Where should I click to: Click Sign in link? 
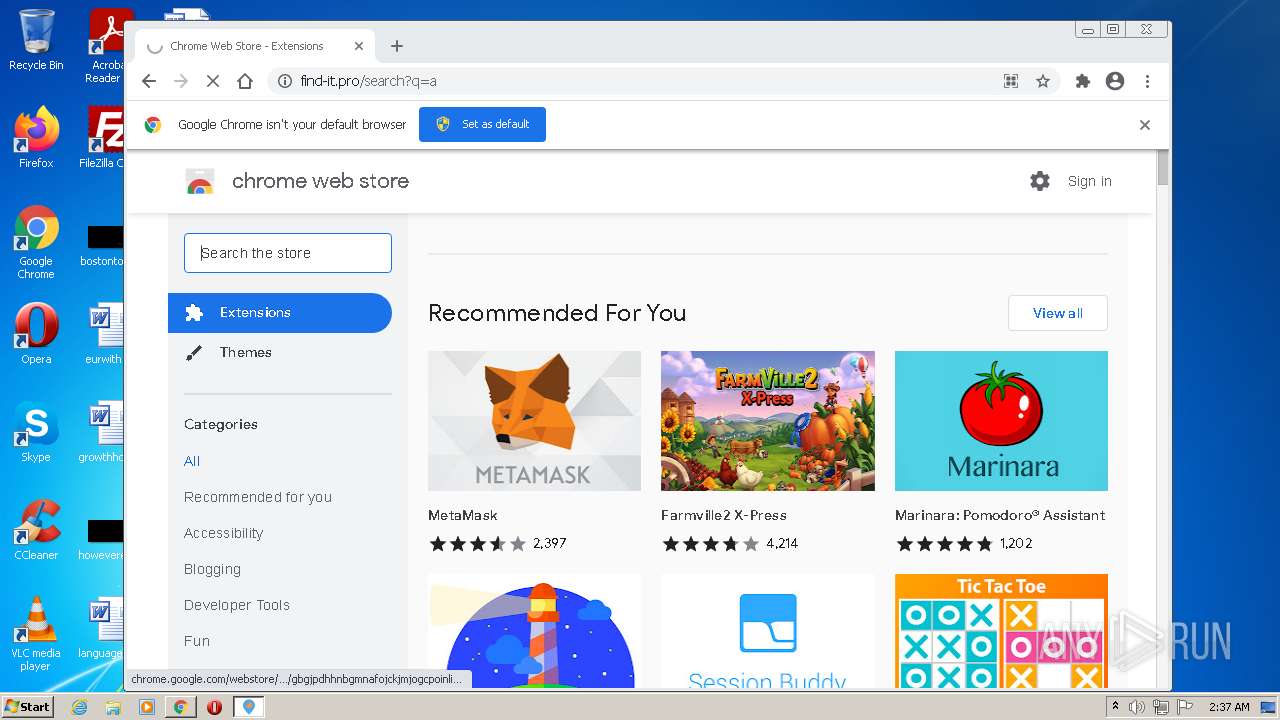(1089, 181)
